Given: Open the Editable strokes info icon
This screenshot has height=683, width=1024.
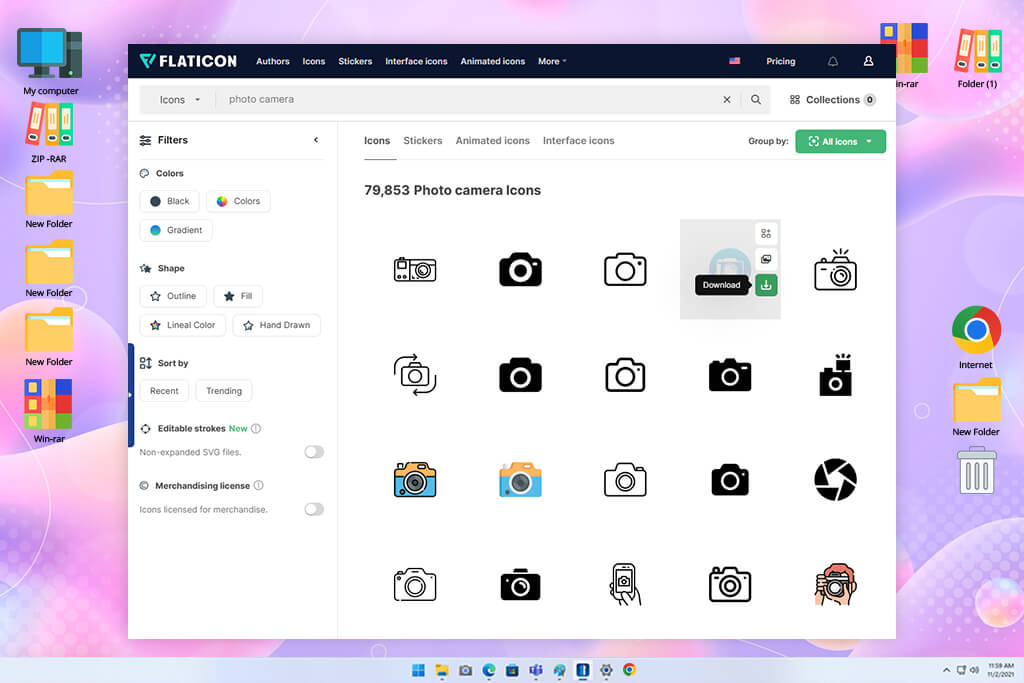Looking at the screenshot, I should (x=256, y=428).
